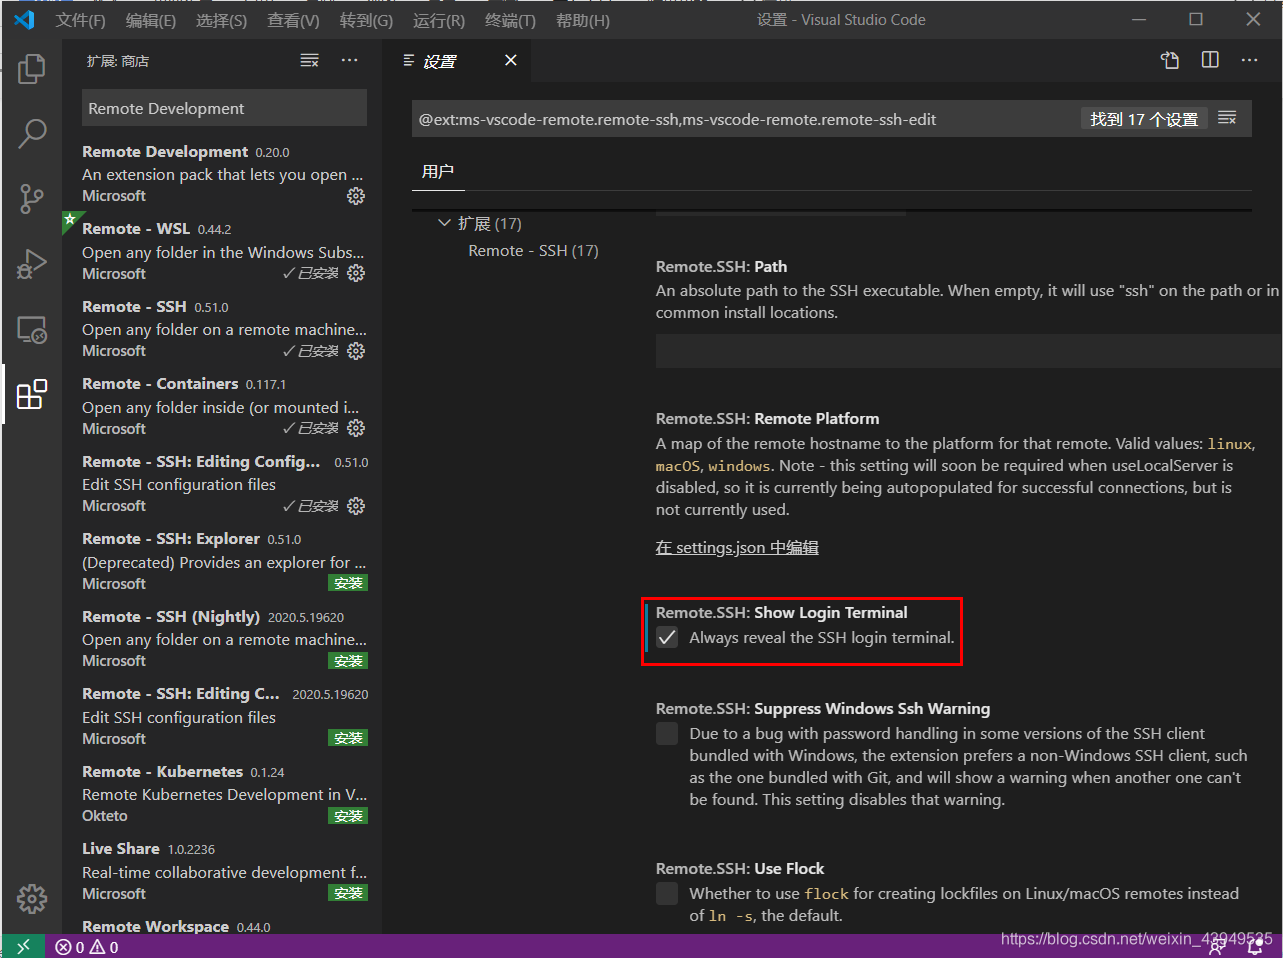Open Settings JSON file icon
Viewport: 1283px width, 958px height.
click(1170, 60)
